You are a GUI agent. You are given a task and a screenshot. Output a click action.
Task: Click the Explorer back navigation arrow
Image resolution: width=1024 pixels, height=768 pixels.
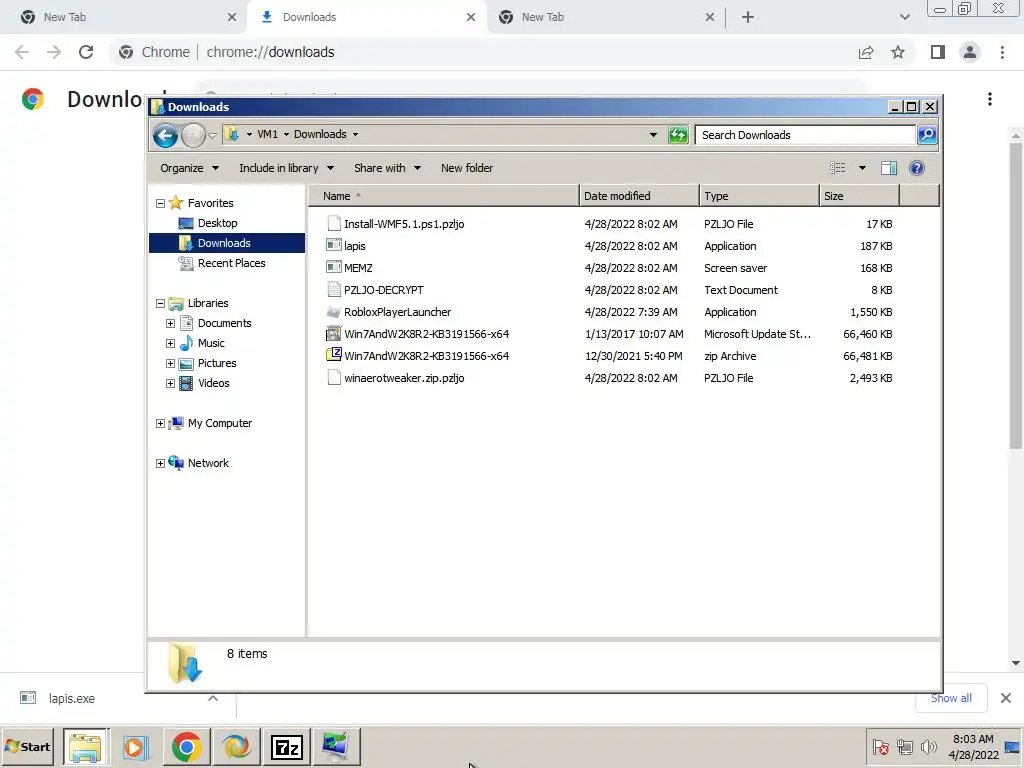point(165,135)
